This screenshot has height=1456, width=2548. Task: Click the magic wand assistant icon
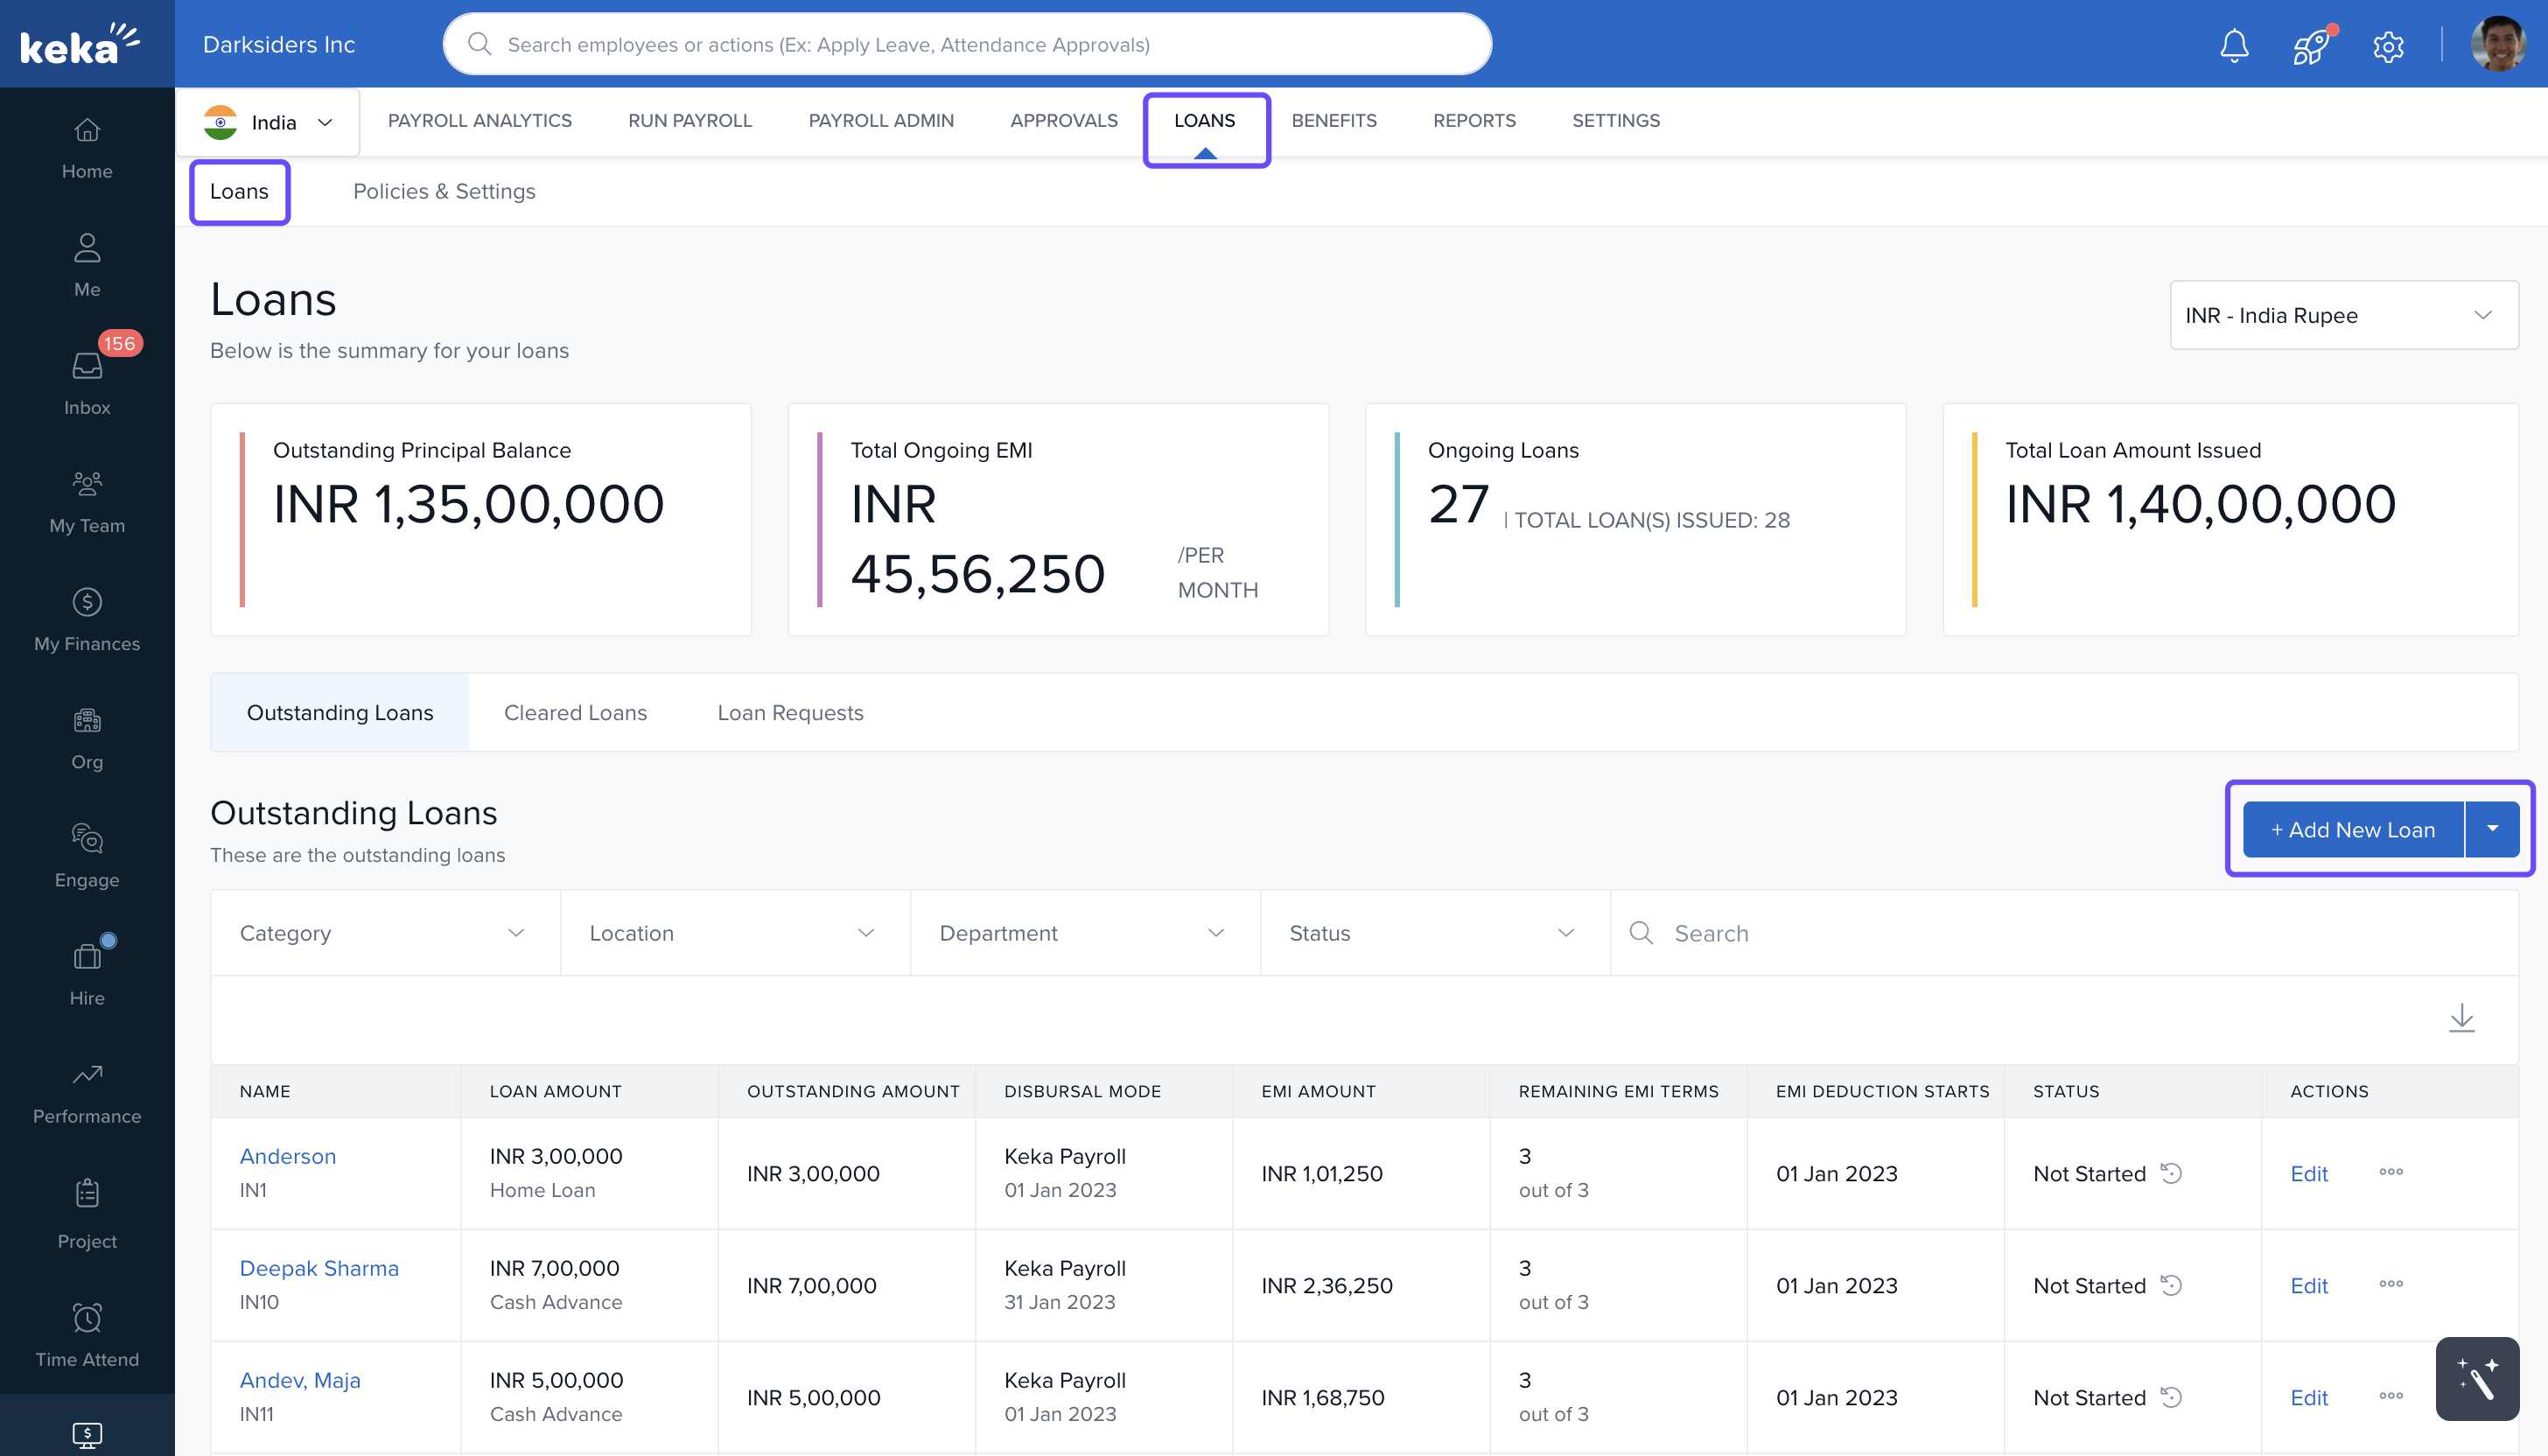[2477, 1379]
